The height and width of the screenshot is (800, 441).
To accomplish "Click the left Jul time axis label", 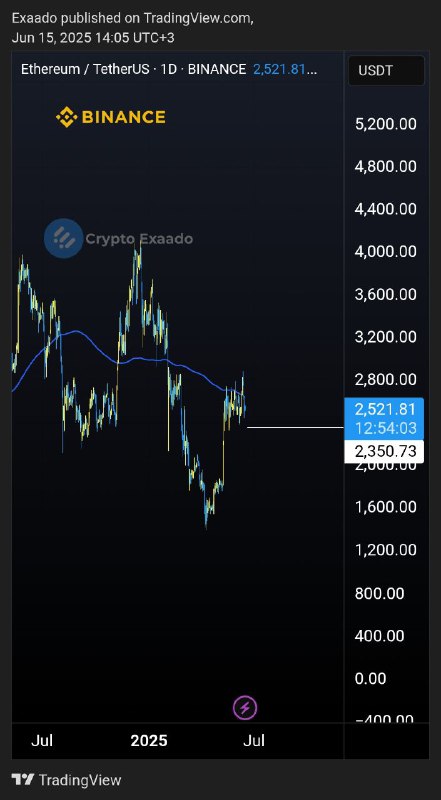I will coord(42,740).
